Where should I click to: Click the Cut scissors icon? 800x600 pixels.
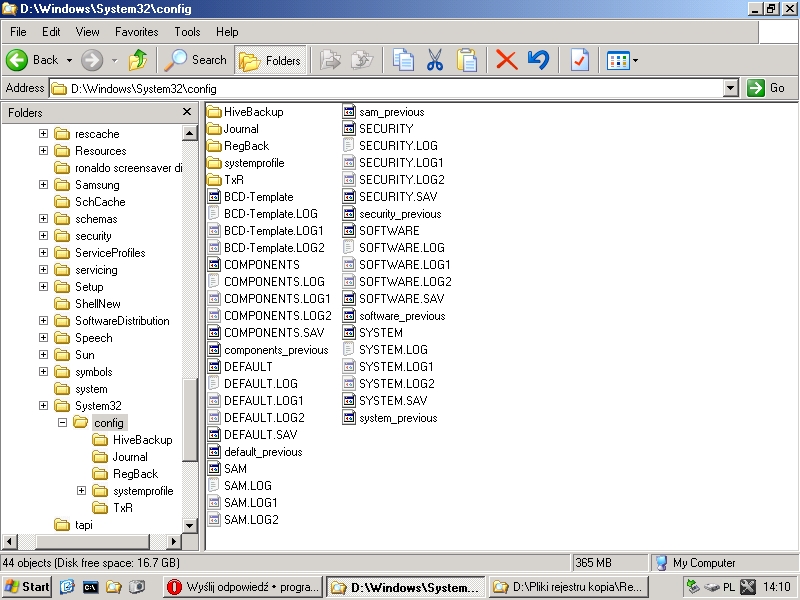434,60
